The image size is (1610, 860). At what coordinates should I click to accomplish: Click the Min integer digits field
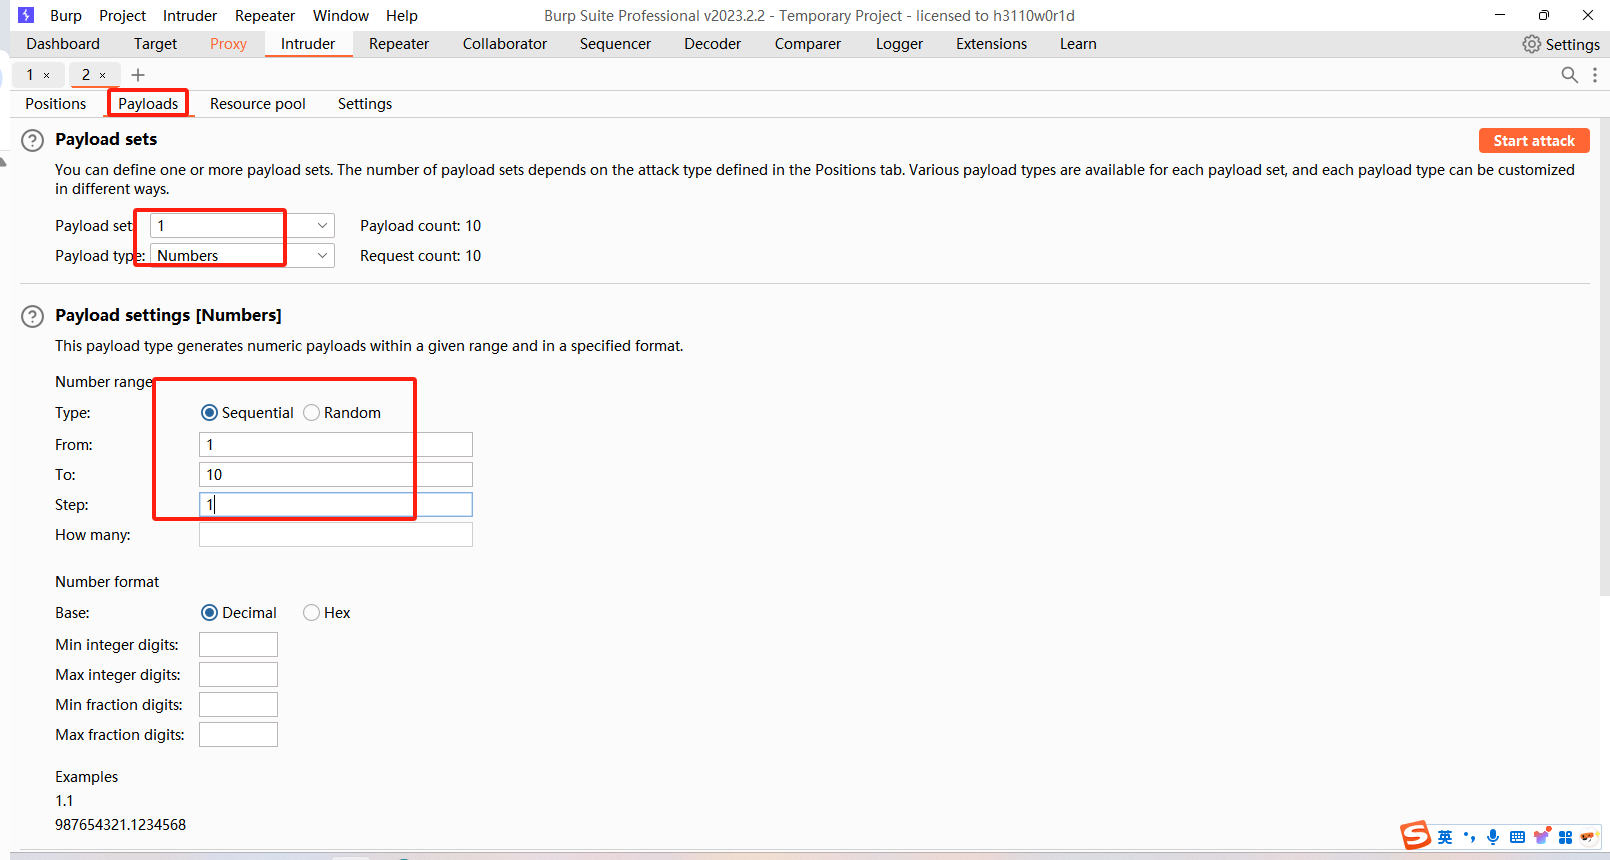point(238,645)
